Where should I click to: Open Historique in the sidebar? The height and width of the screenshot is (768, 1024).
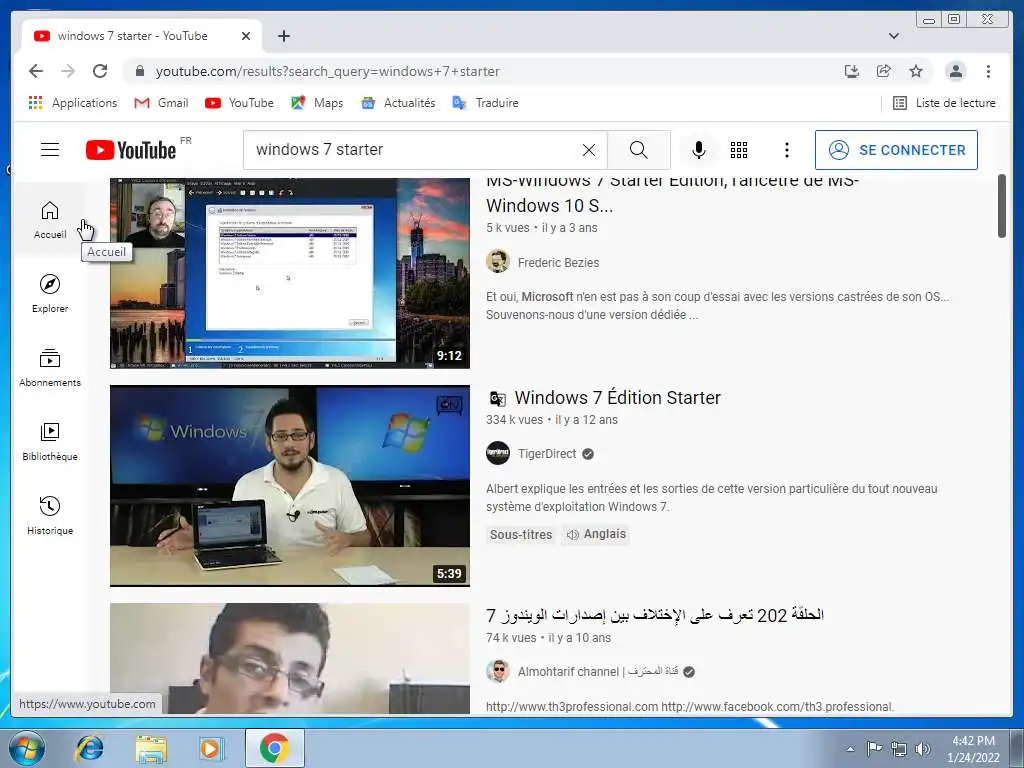(50, 516)
